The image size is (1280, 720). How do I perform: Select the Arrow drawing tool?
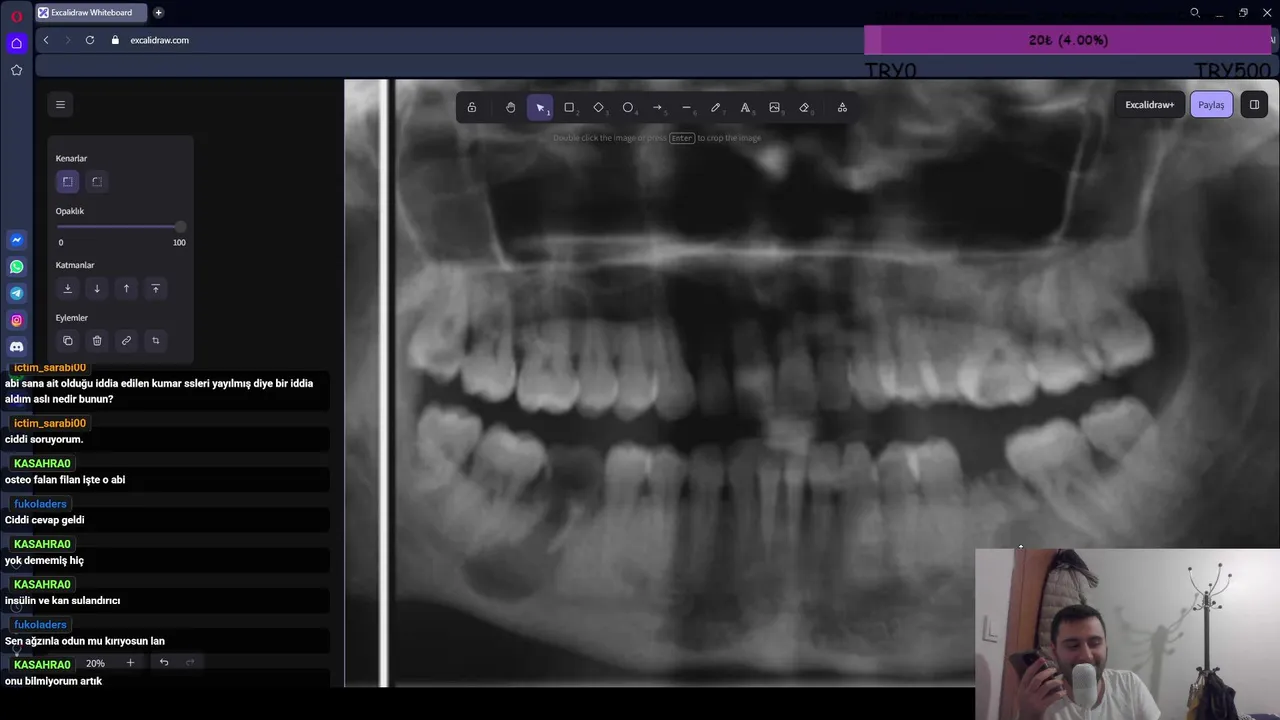[x=657, y=107]
